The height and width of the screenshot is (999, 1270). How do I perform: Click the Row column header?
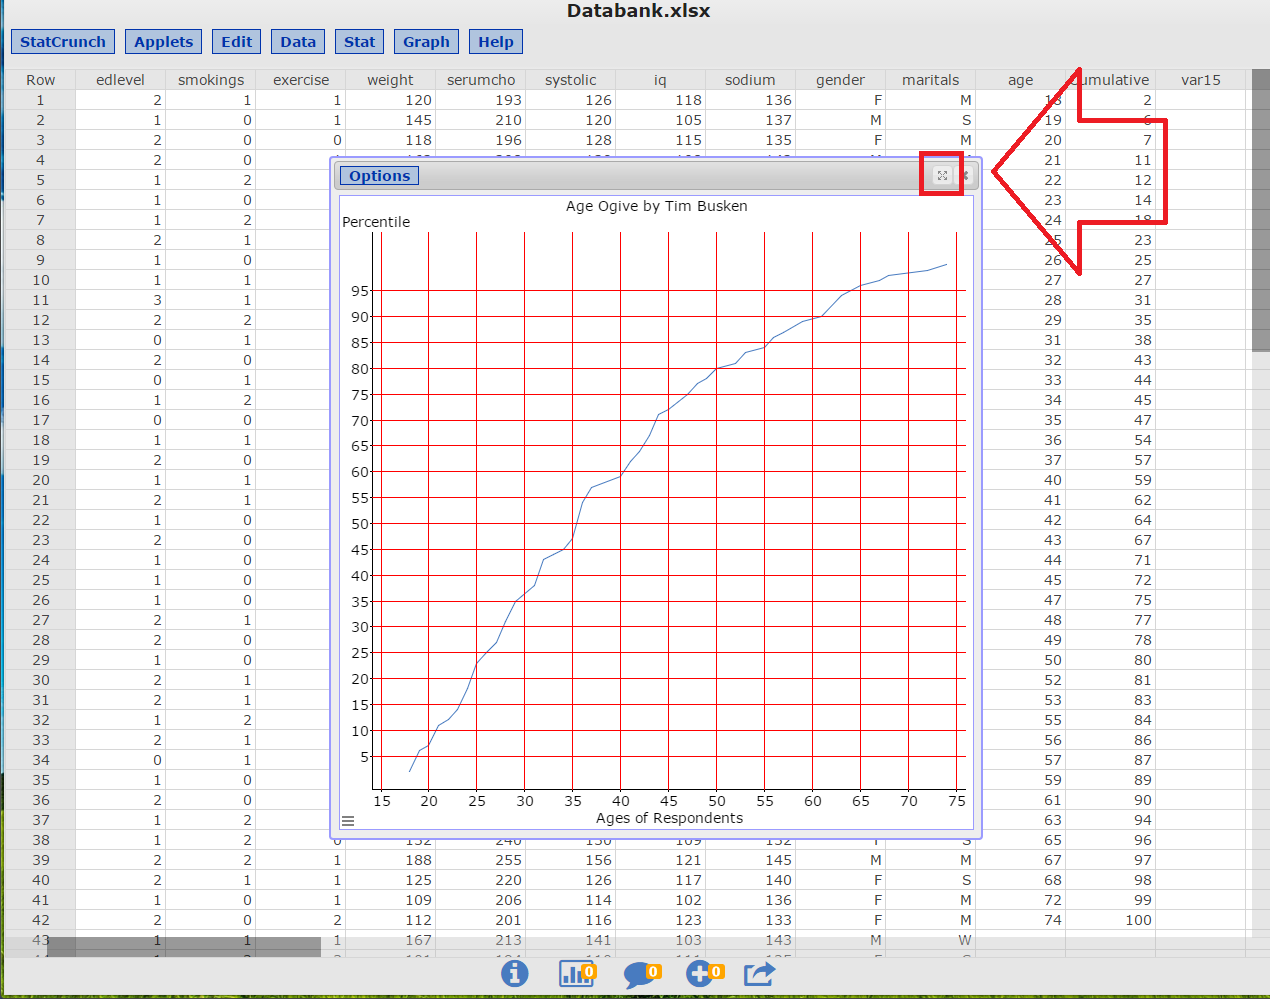tap(41, 80)
